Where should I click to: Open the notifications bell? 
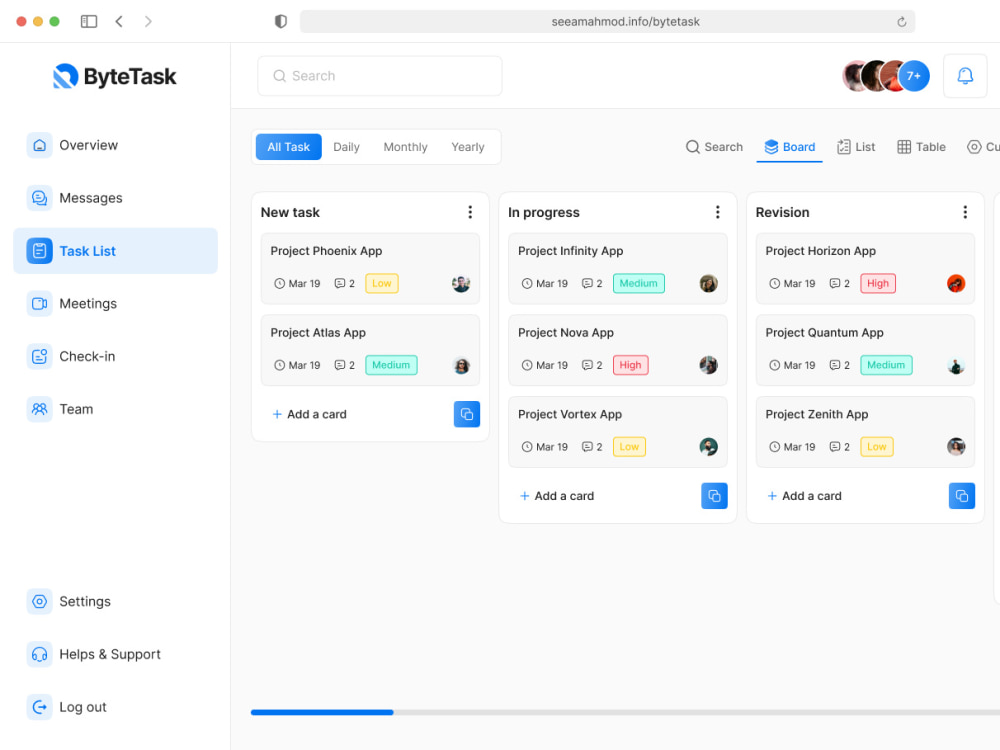(965, 76)
